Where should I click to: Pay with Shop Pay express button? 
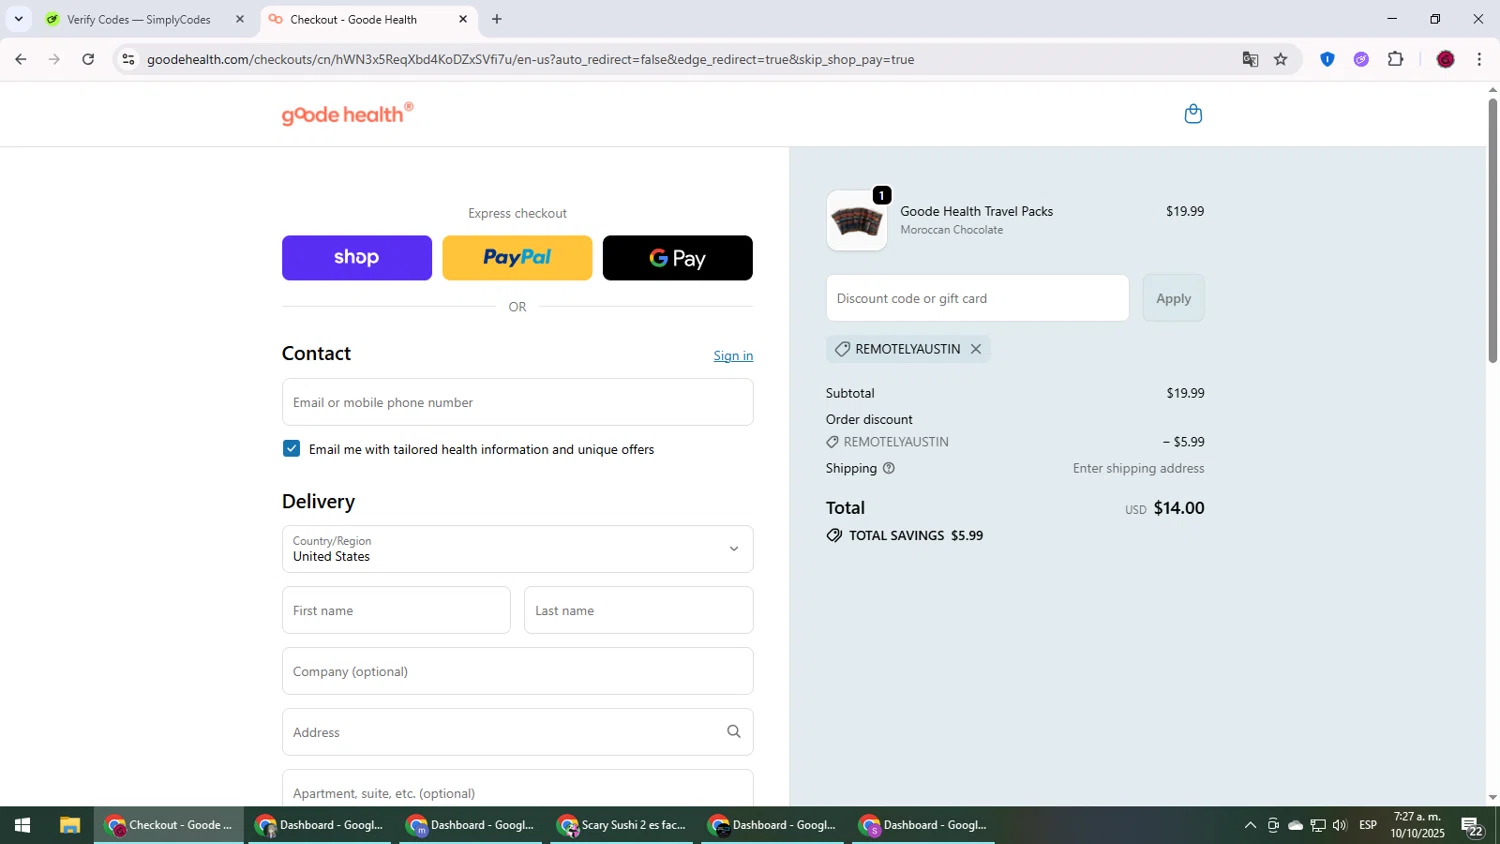click(357, 258)
